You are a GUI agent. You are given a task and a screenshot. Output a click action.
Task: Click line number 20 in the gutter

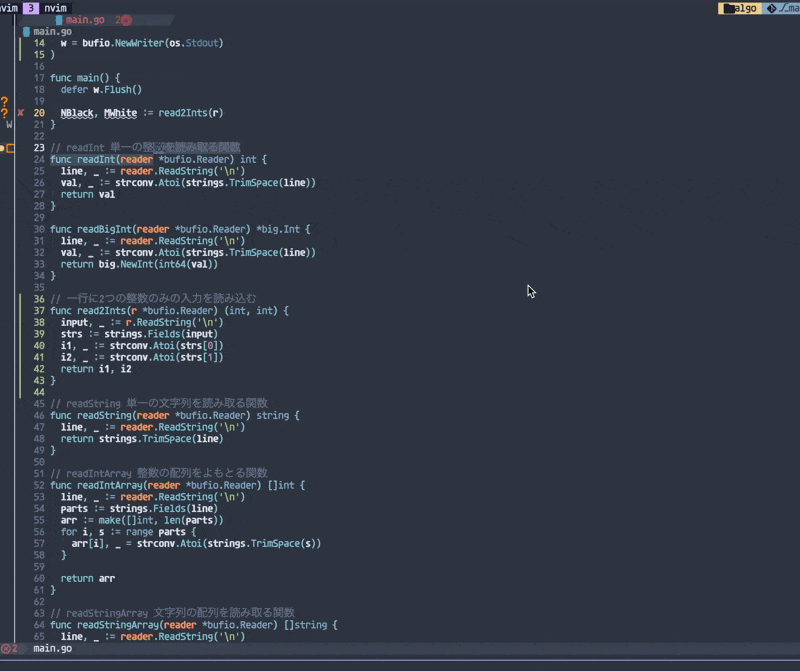(x=39, y=113)
